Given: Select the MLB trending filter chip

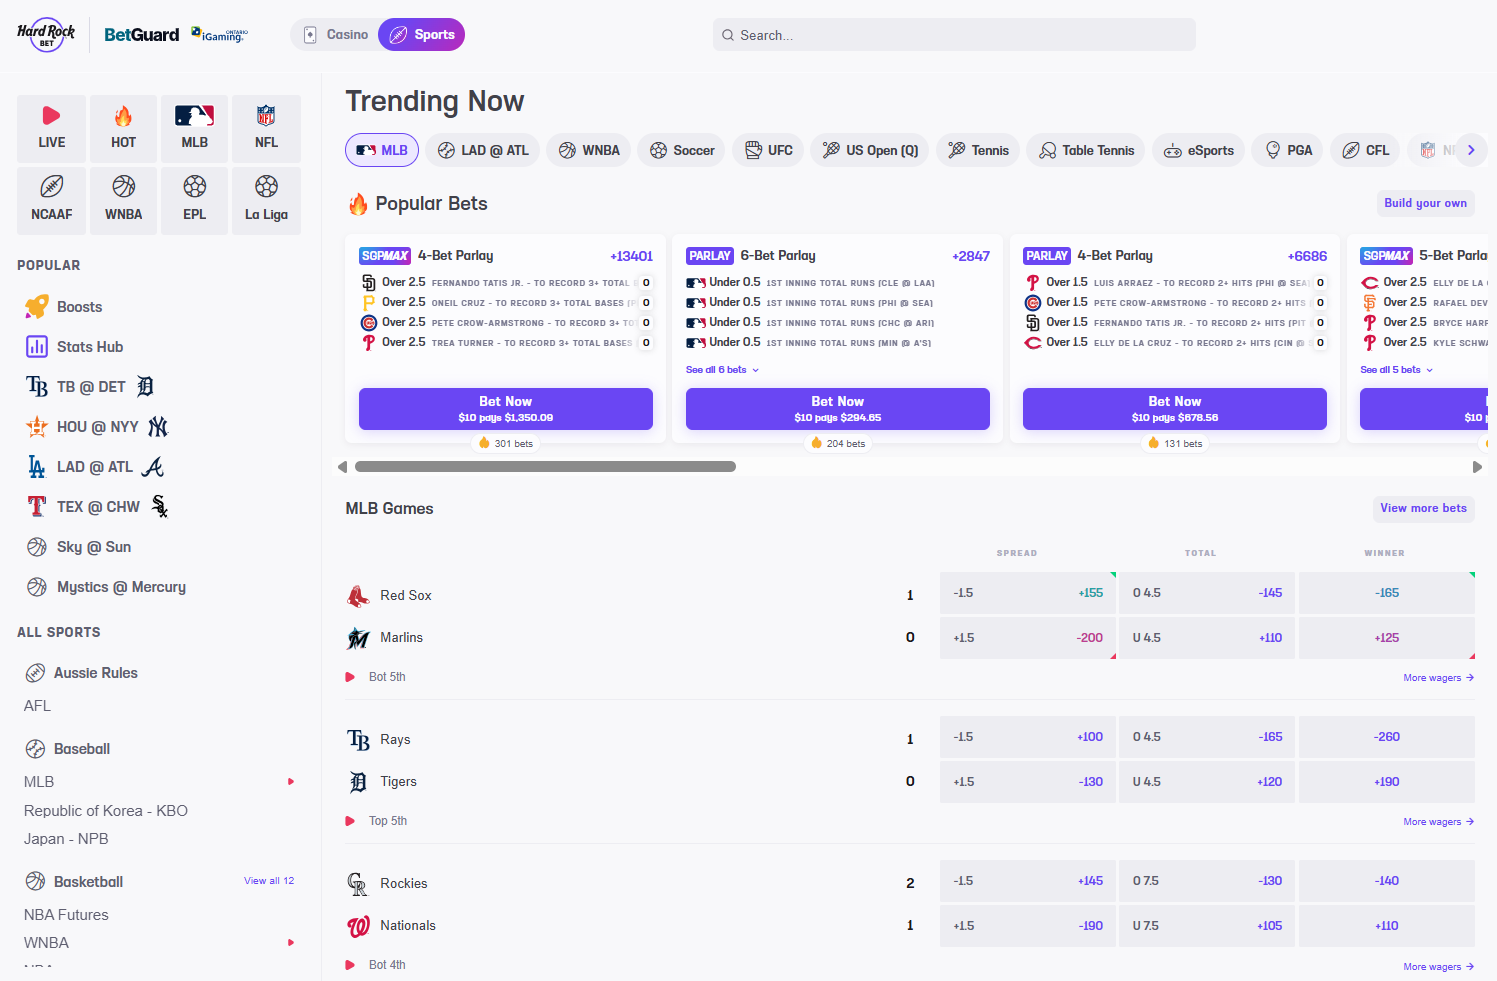Looking at the screenshot, I should click(x=382, y=150).
